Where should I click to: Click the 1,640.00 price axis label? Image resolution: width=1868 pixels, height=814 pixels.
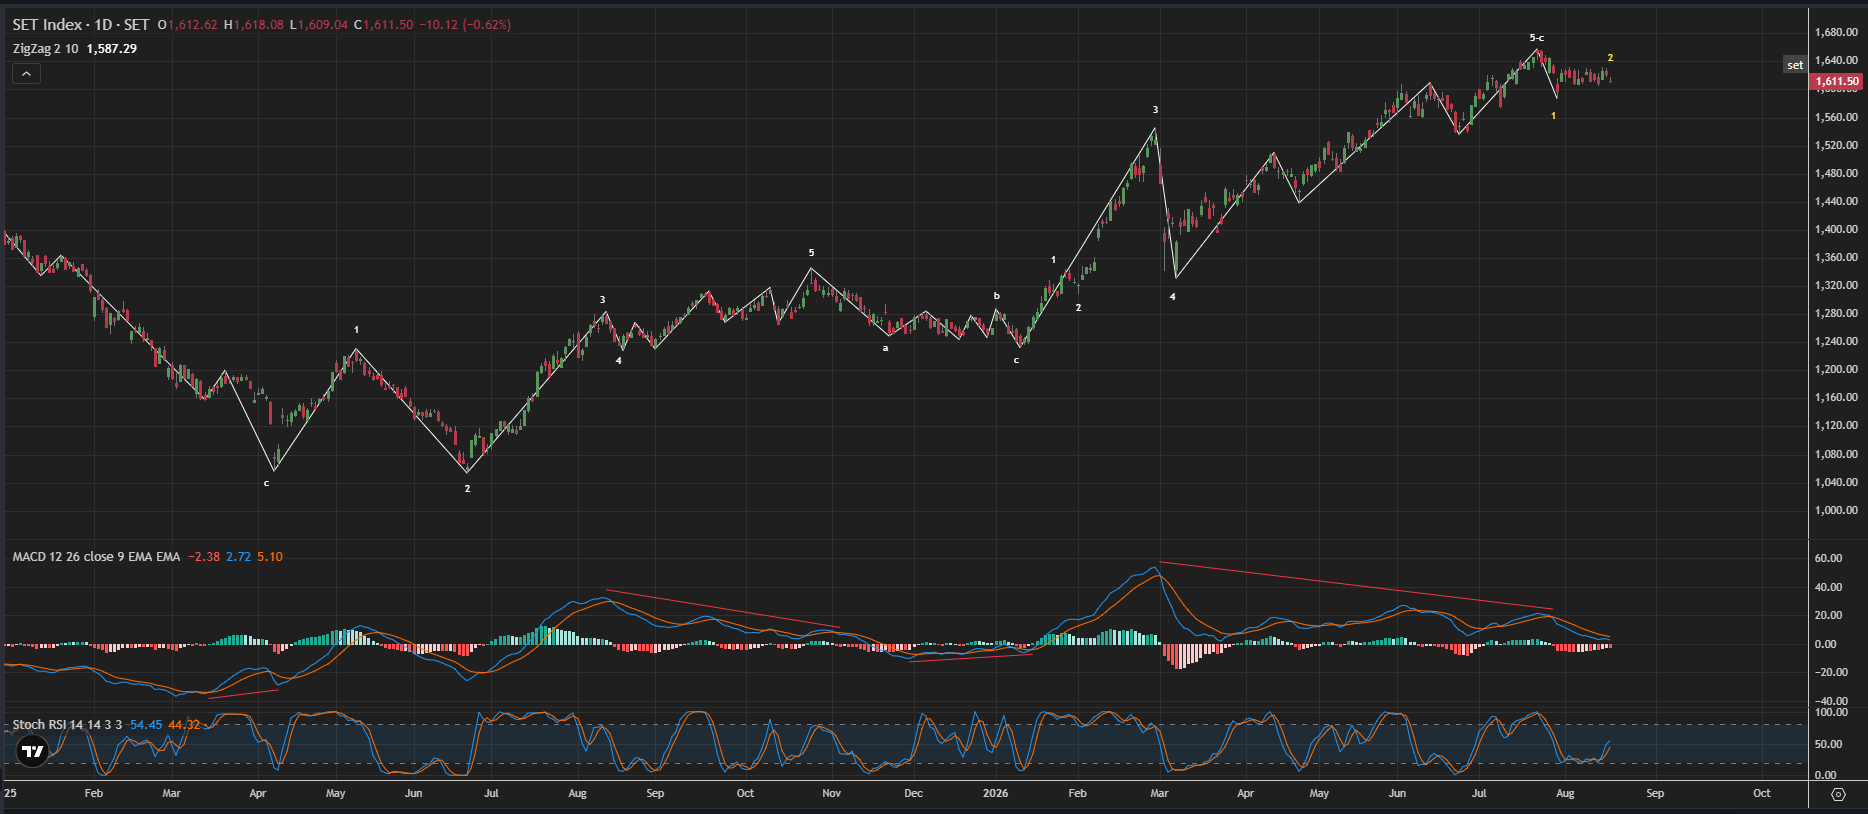[x=1836, y=60]
